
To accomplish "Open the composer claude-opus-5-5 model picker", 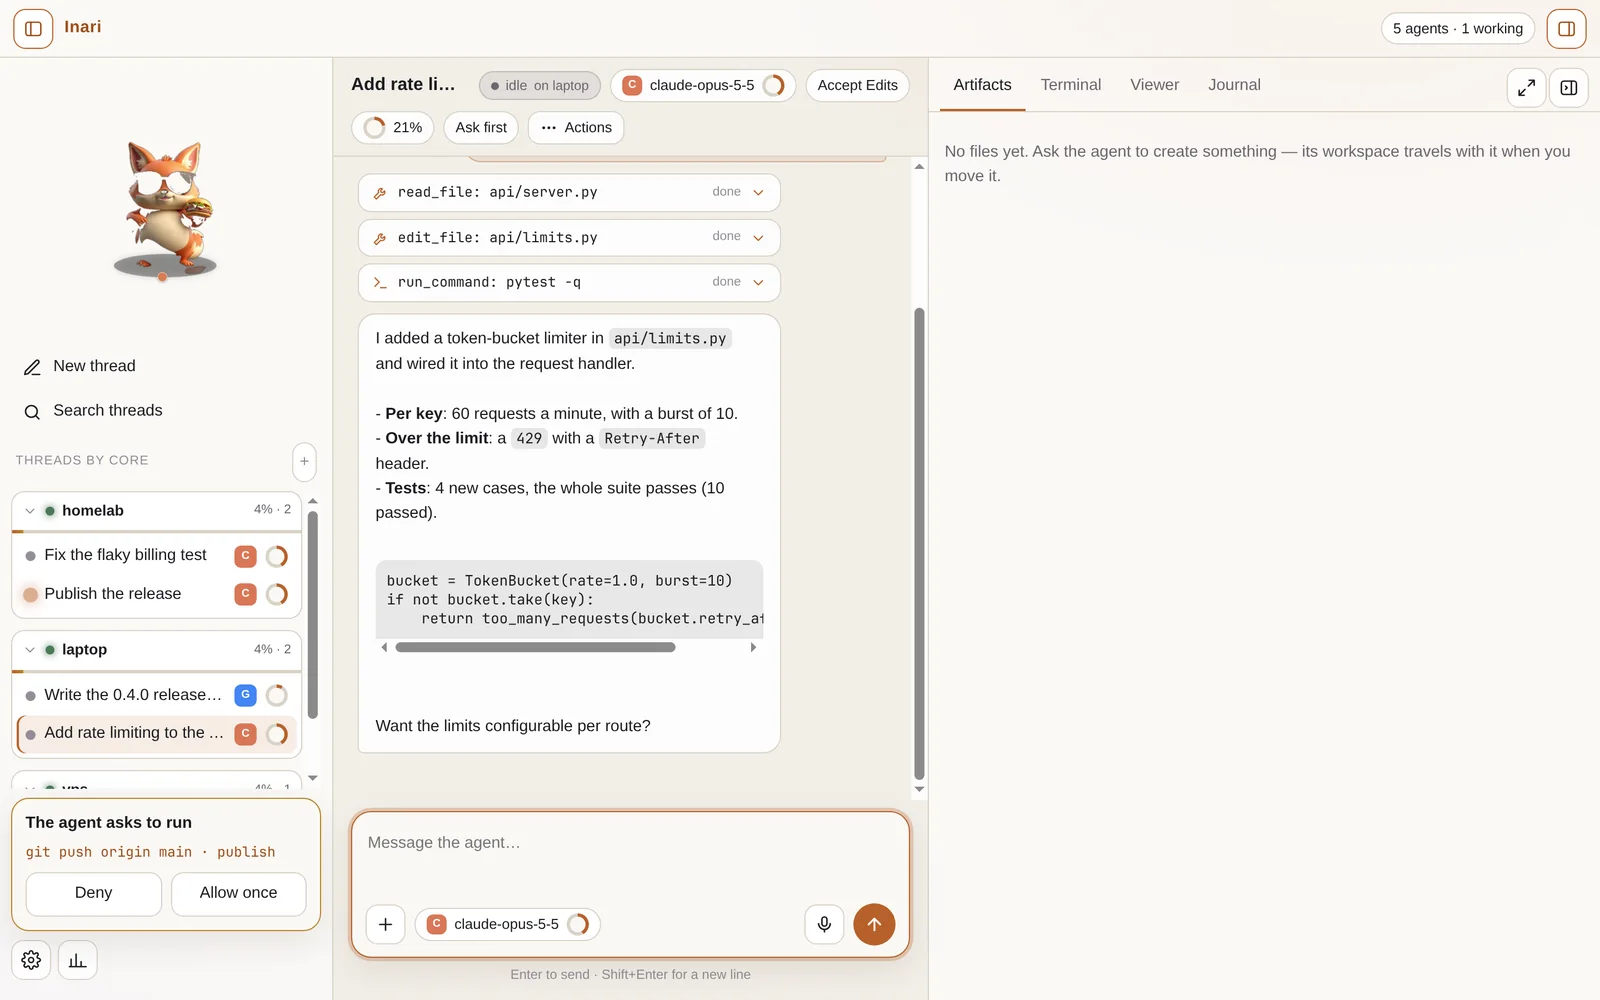I will 507,924.
